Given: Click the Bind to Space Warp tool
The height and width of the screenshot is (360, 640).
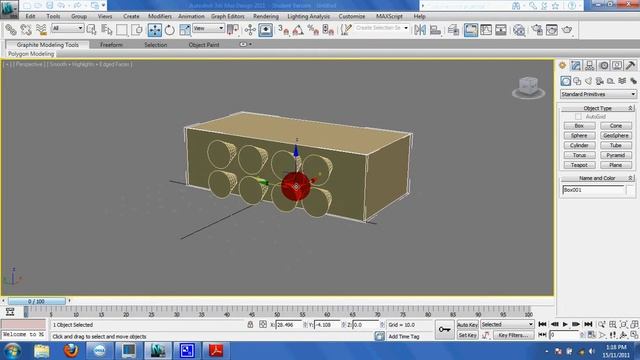Looking at the screenshot, I should click(x=41, y=29).
